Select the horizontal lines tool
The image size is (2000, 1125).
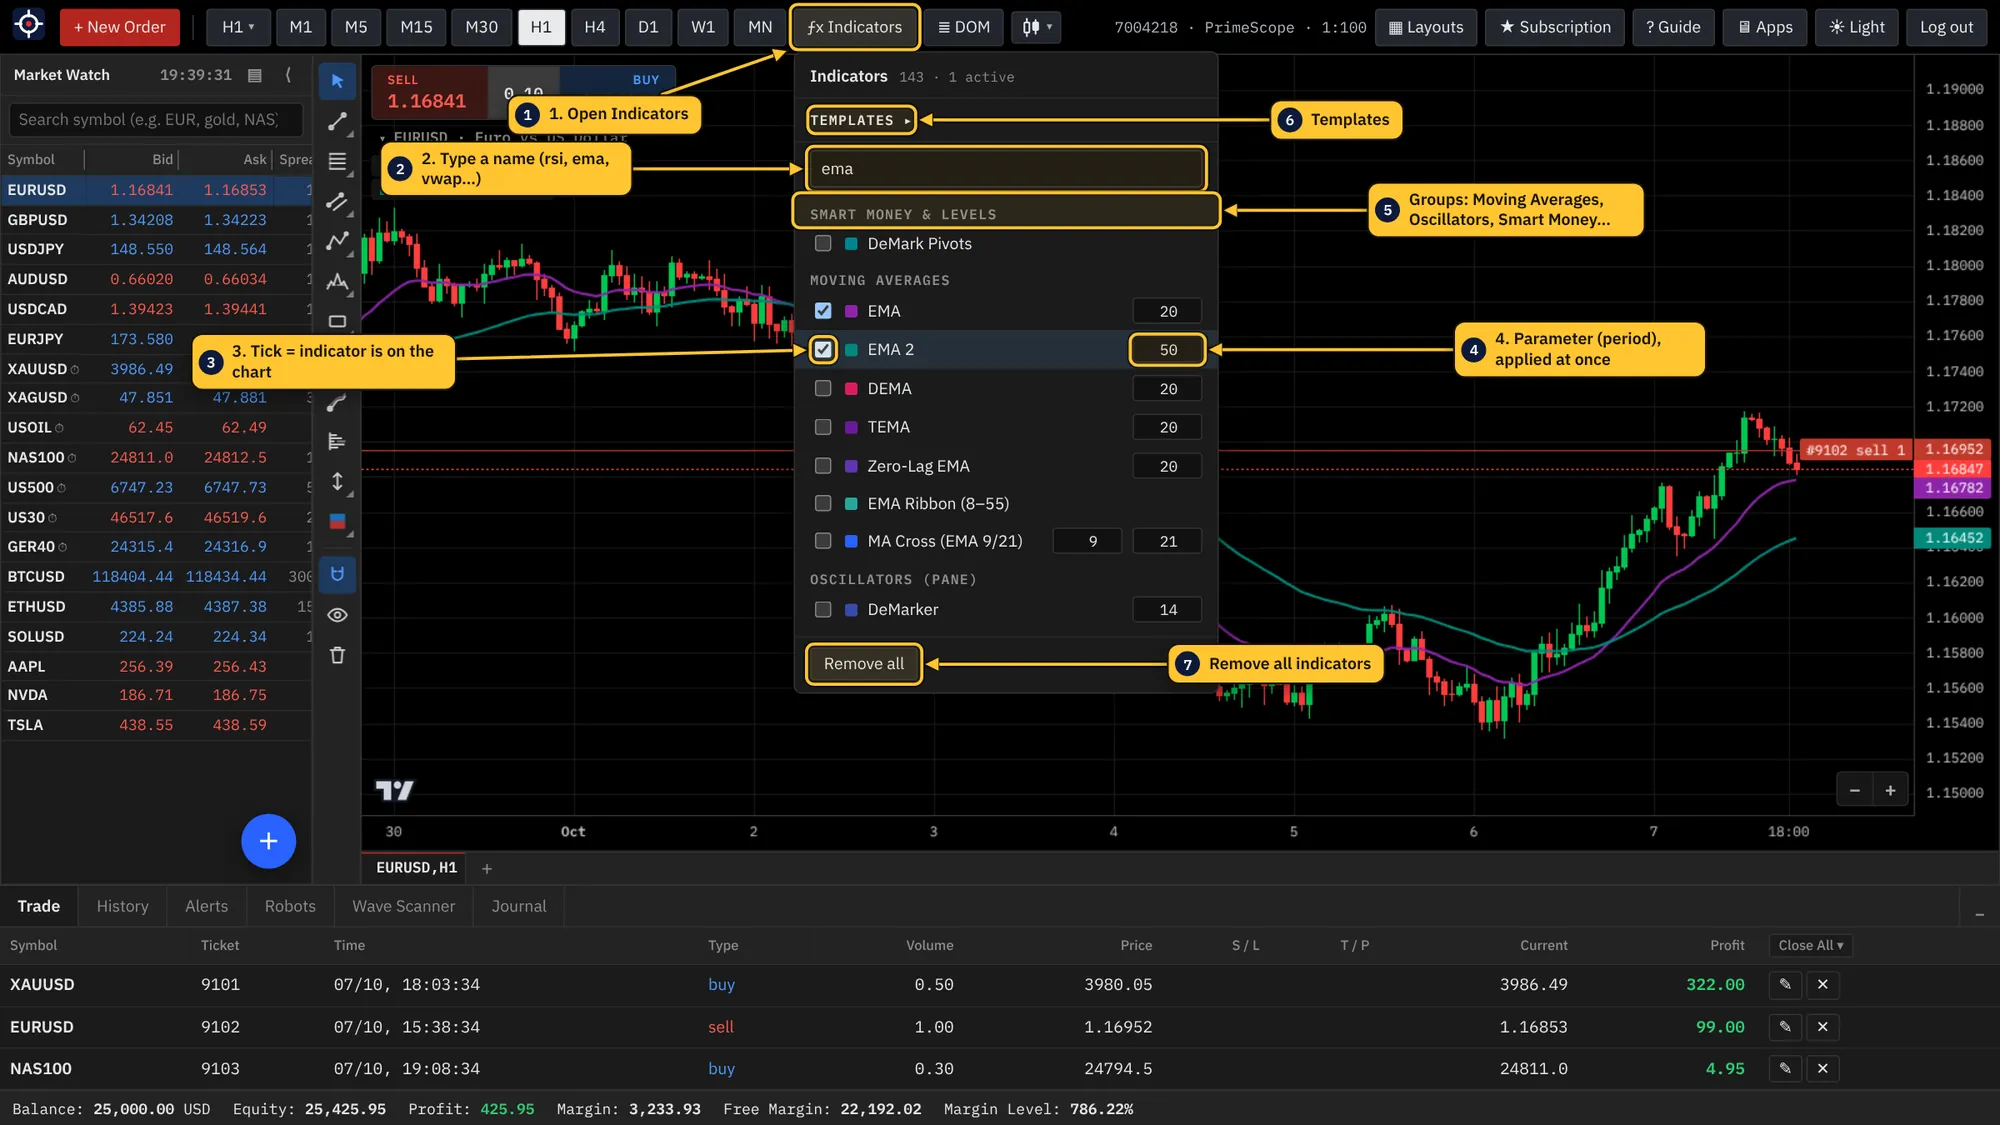click(337, 161)
